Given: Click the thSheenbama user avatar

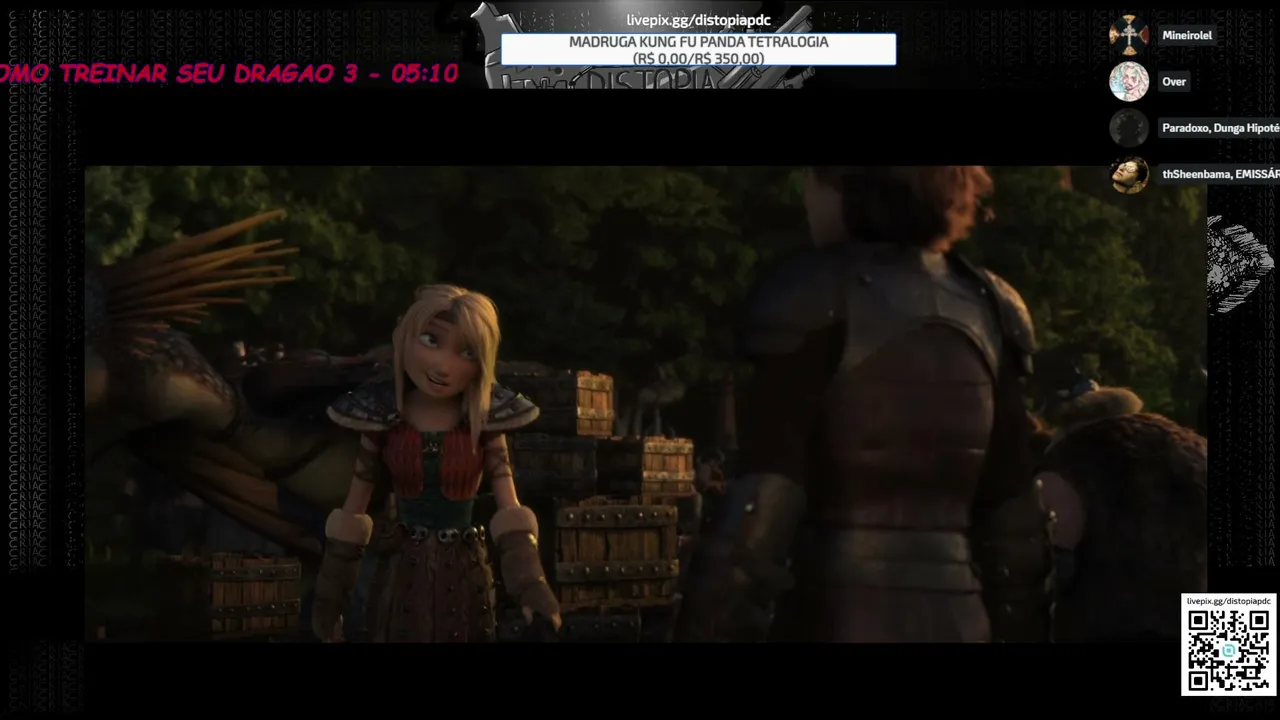Looking at the screenshot, I should 1129,174.
